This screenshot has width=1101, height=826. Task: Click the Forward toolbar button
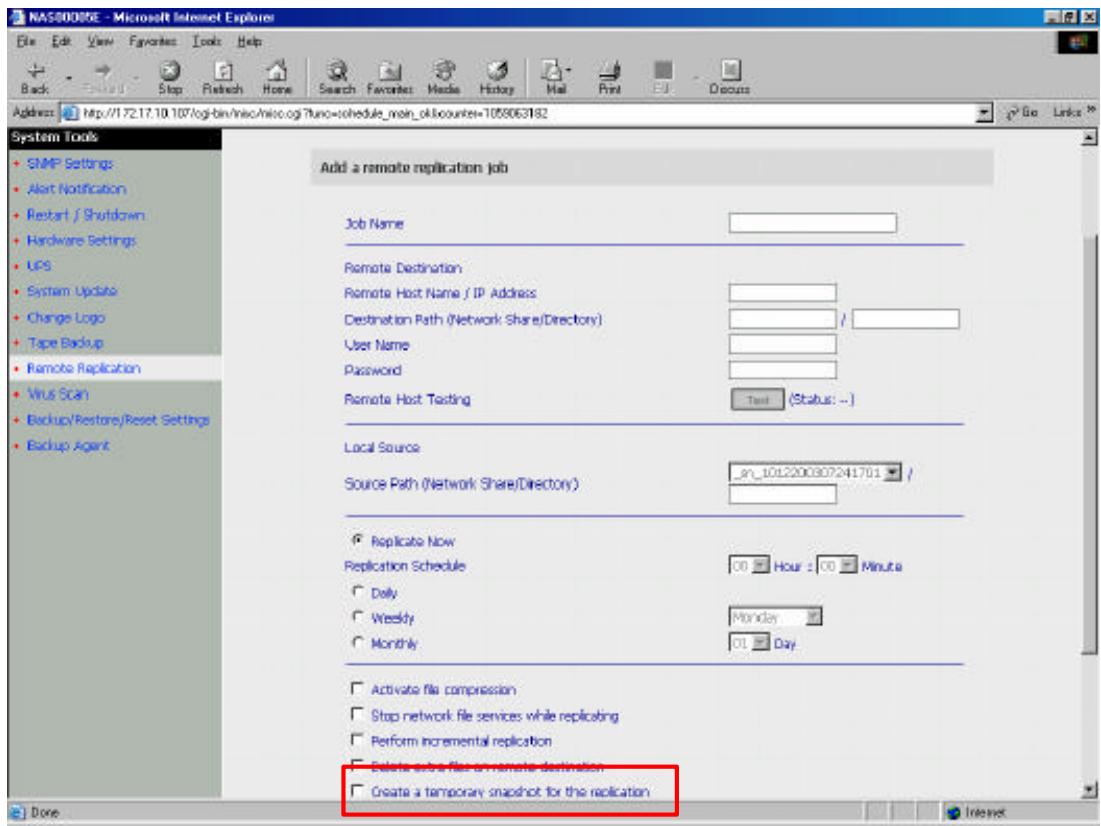tap(103, 78)
